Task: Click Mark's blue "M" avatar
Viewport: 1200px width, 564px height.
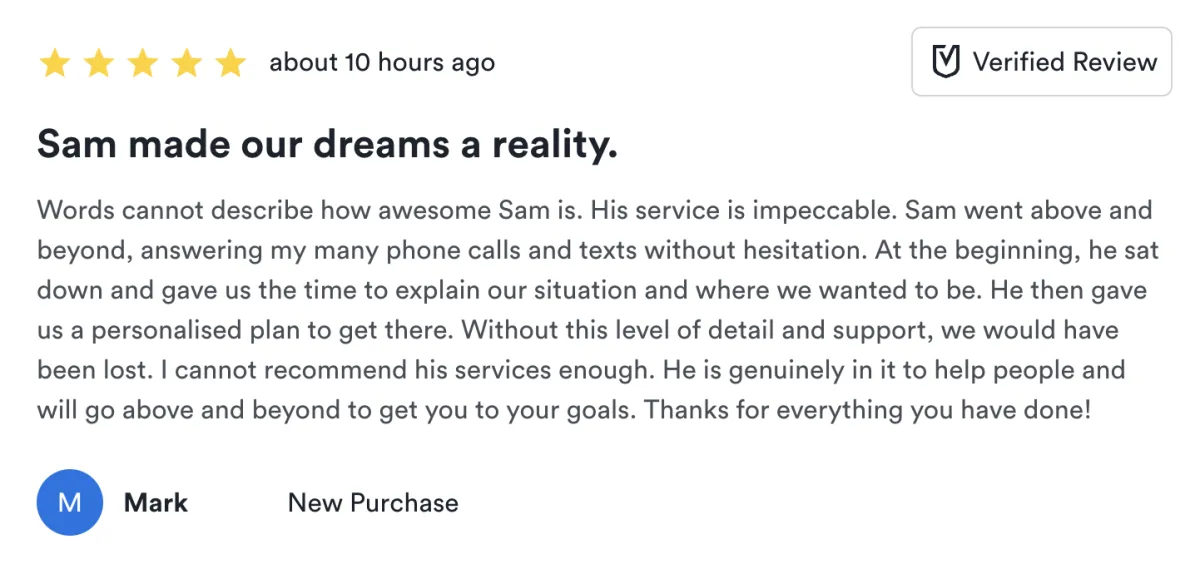Action: click(x=70, y=502)
